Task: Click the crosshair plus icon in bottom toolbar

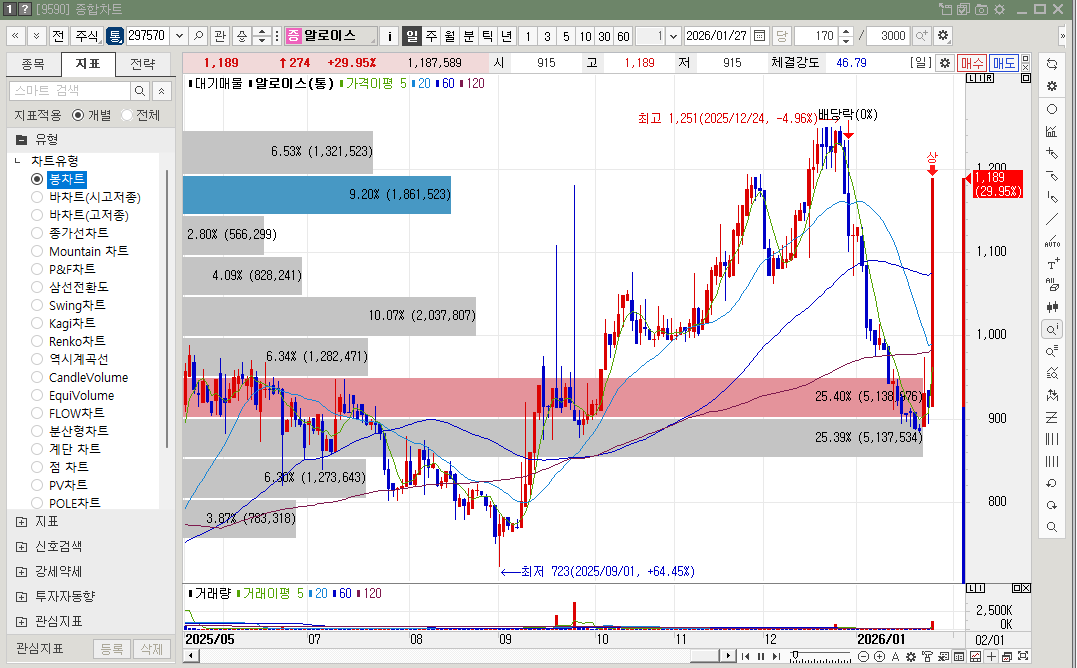Action: [991, 656]
